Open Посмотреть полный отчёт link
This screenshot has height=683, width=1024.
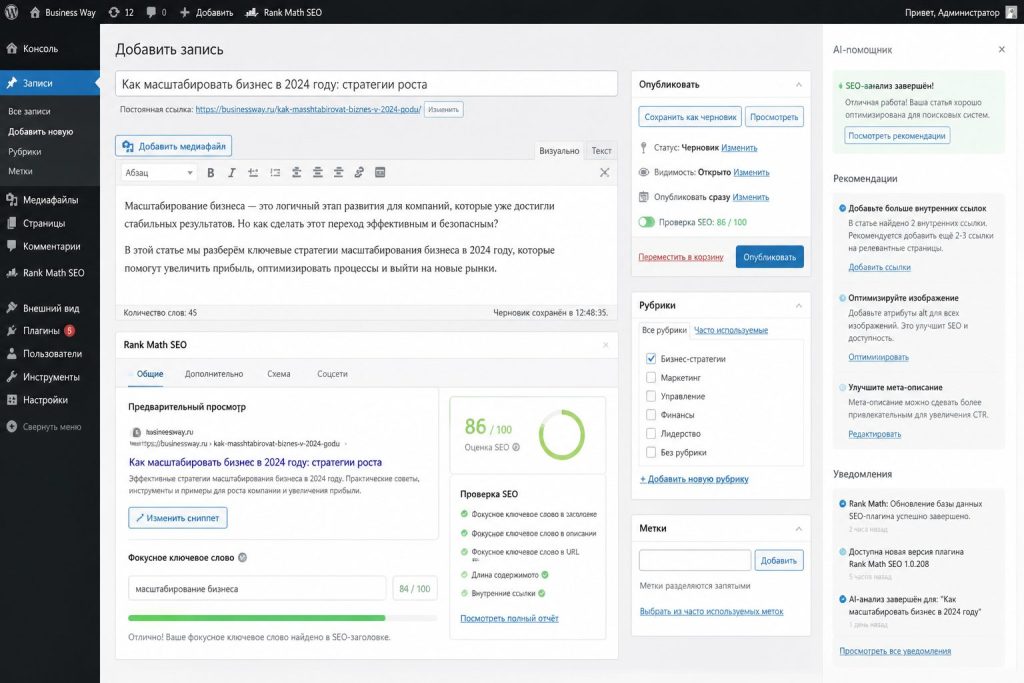(509, 618)
